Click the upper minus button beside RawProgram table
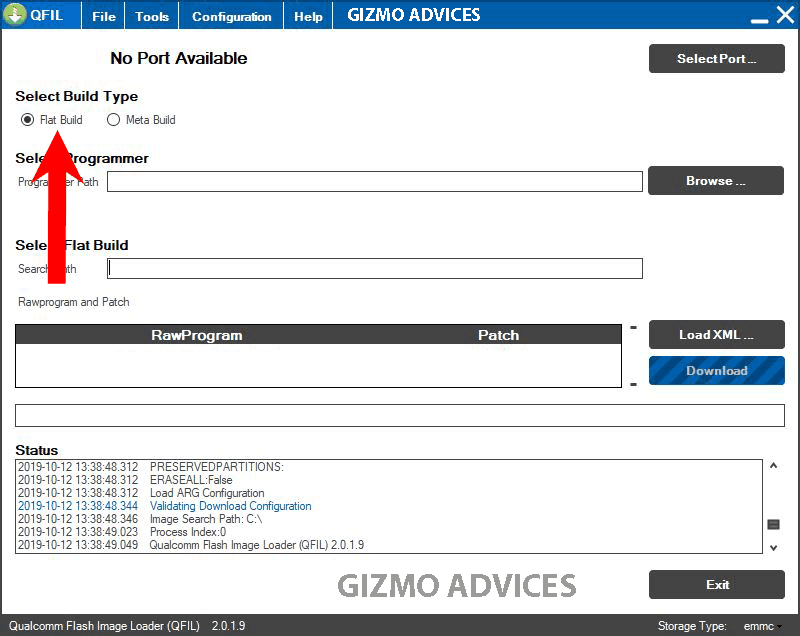The image size is (800, 636). point(633,327)
